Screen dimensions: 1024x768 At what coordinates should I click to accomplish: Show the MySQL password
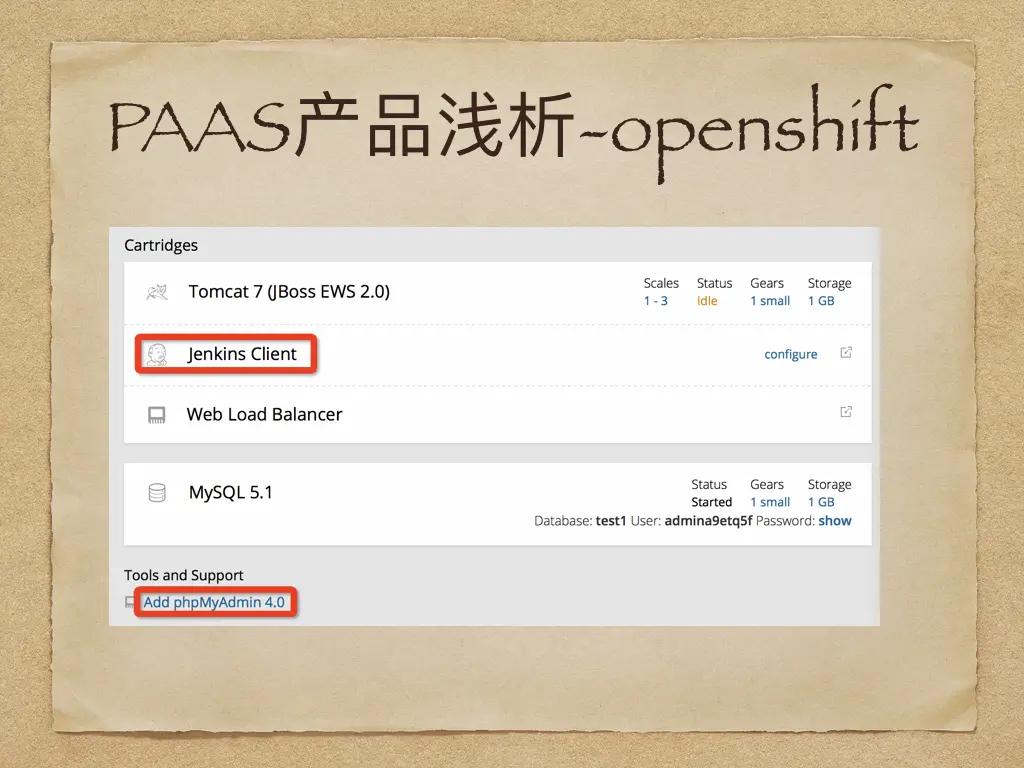835,520
